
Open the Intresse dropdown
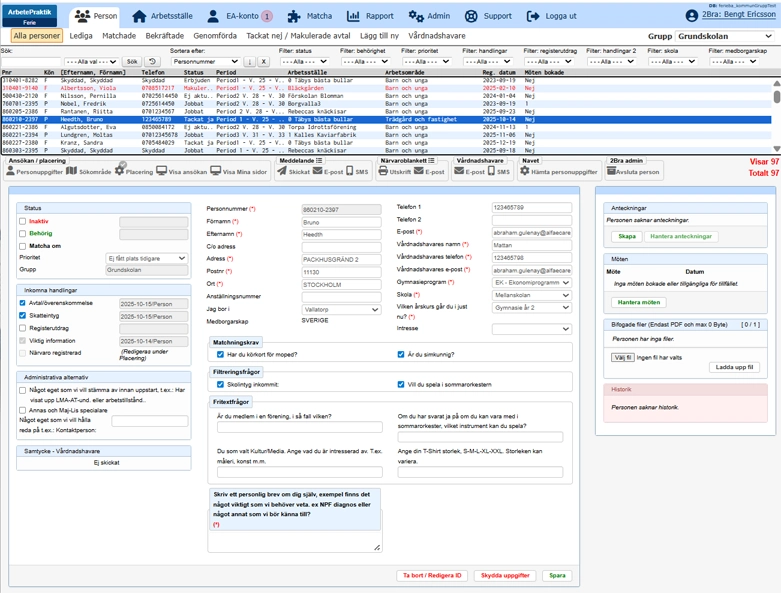coord(532,329)
